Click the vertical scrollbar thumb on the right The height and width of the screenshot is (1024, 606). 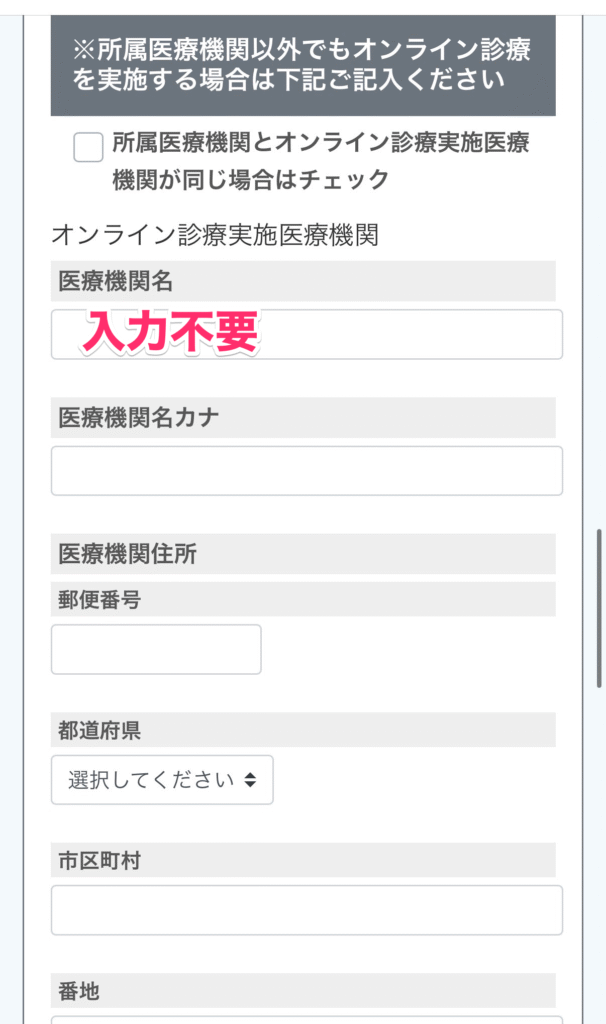coord(599,608)
